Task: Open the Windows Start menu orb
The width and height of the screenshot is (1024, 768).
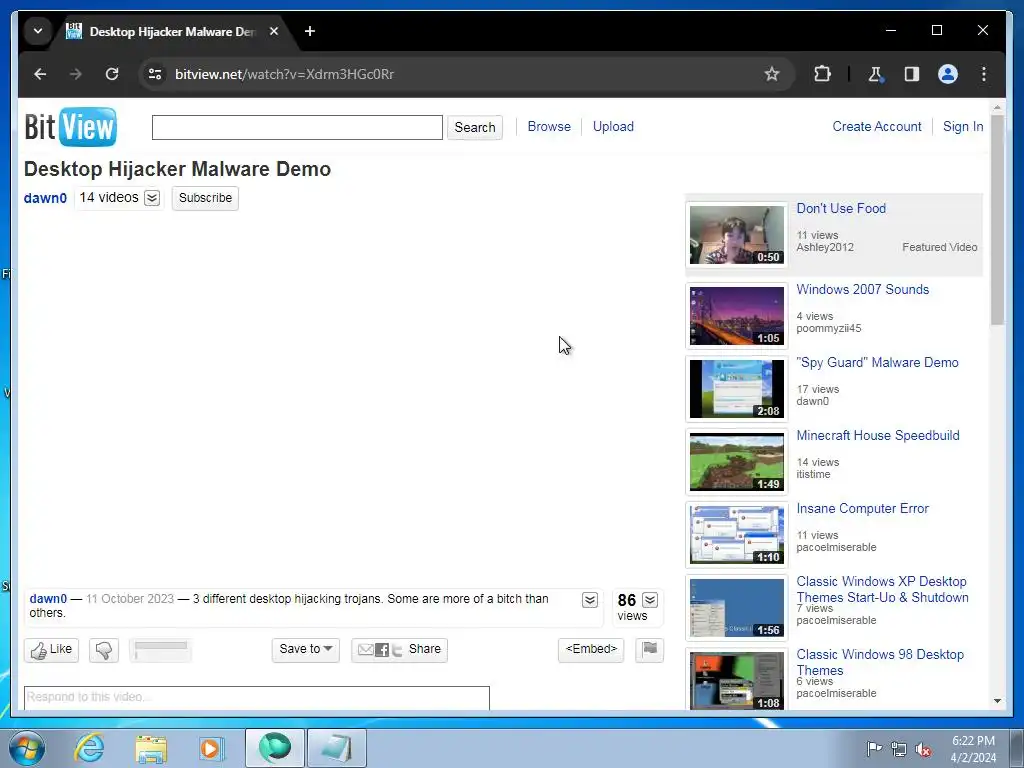Action: point(27,748)
